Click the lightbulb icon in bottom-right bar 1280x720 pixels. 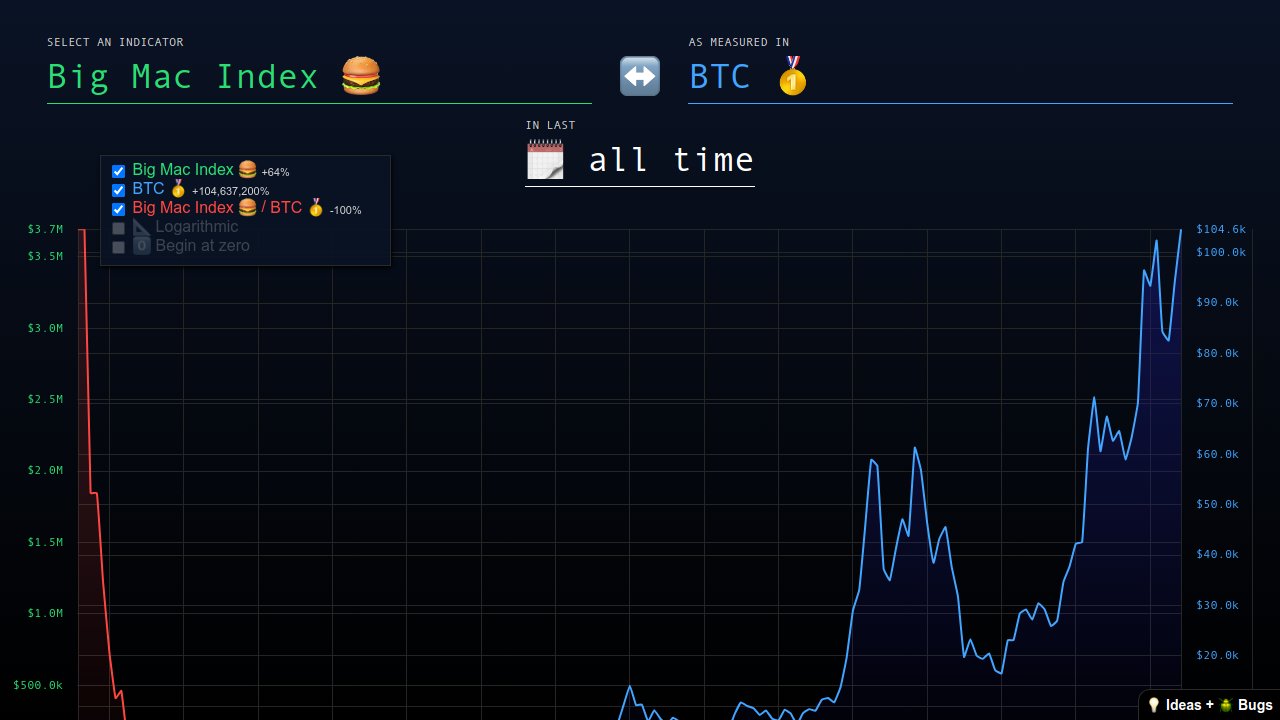coord(1155,705)
